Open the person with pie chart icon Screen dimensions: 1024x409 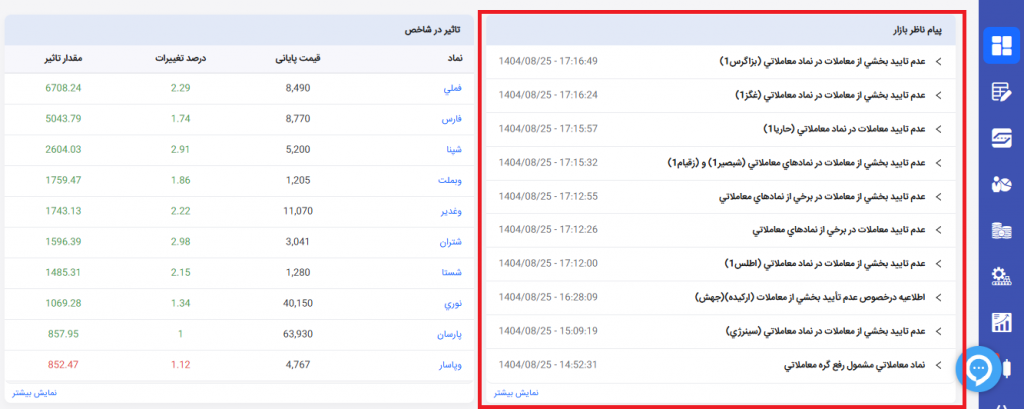(x=1000, y=185)
